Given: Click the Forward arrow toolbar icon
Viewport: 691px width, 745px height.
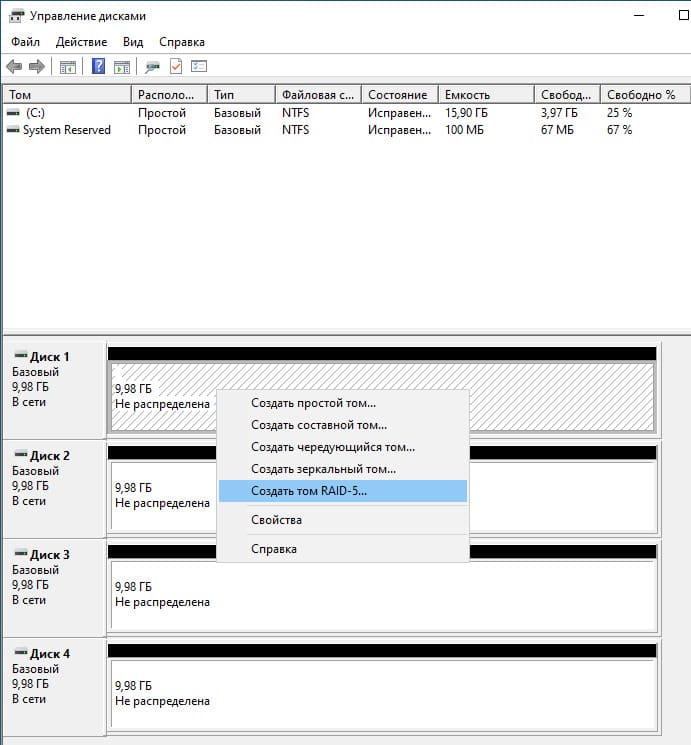Looking at the screenshot, I should [37, 67].
